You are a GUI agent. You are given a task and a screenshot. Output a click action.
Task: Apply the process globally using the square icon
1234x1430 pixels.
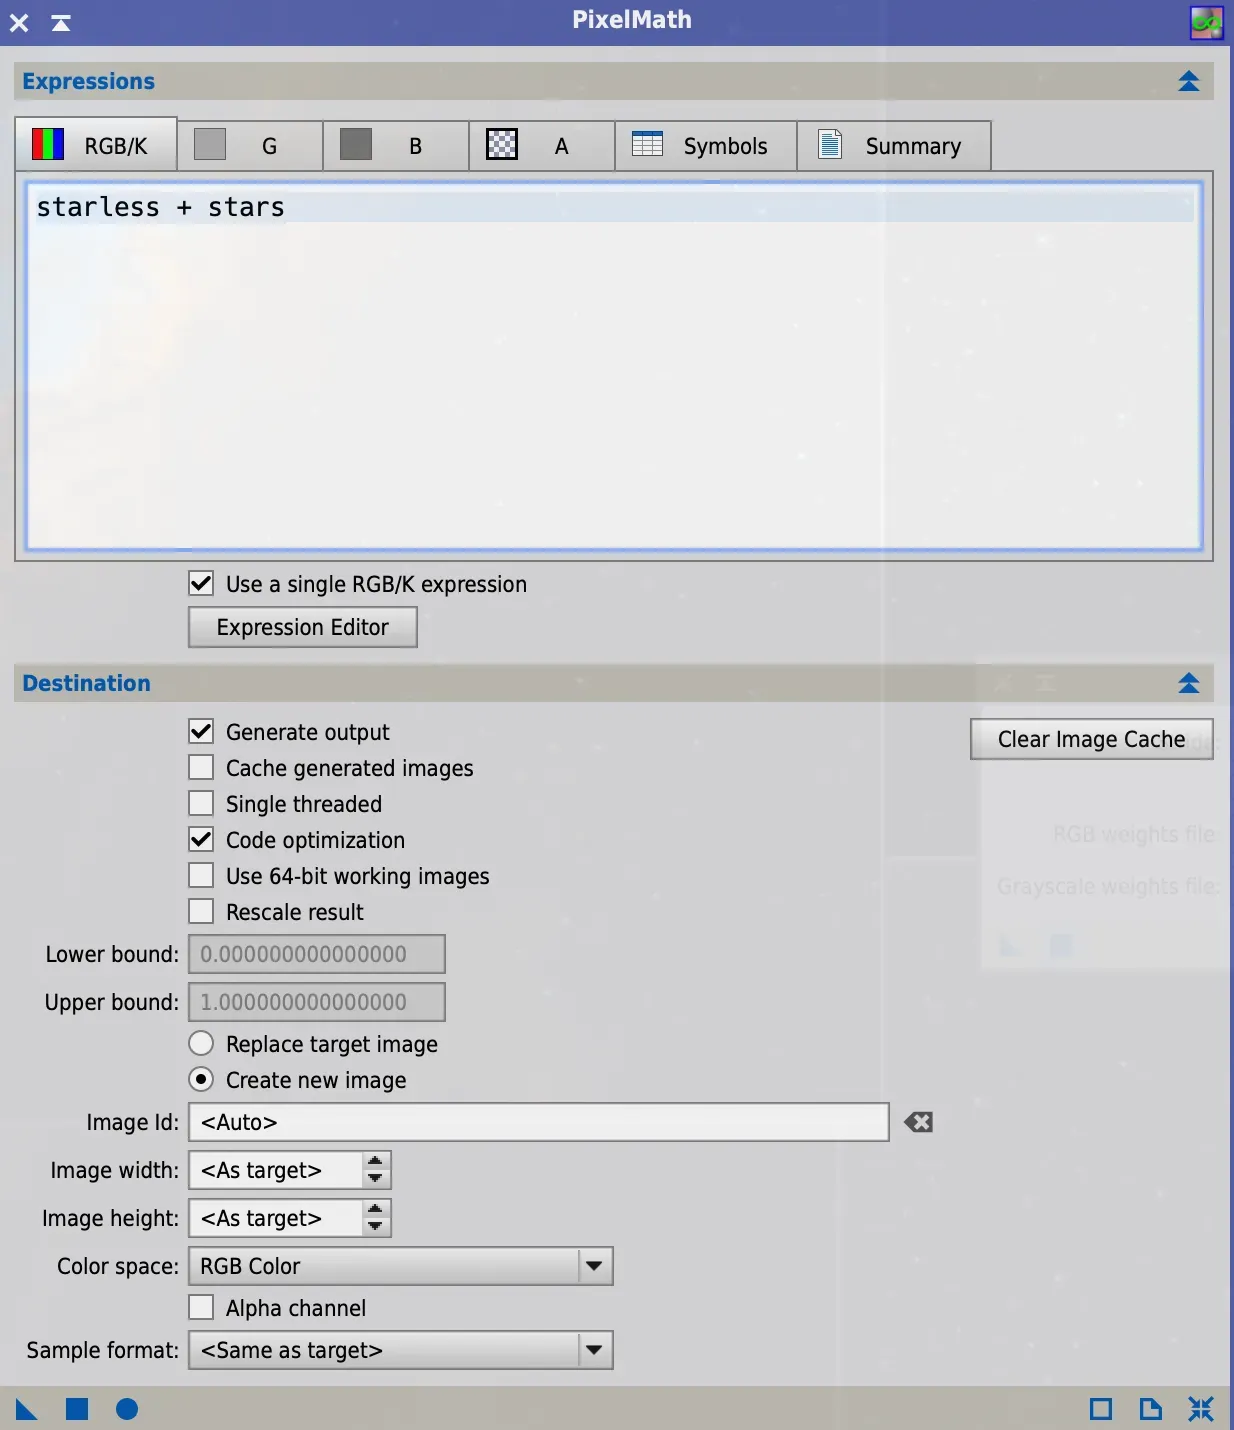(78, 1408)
